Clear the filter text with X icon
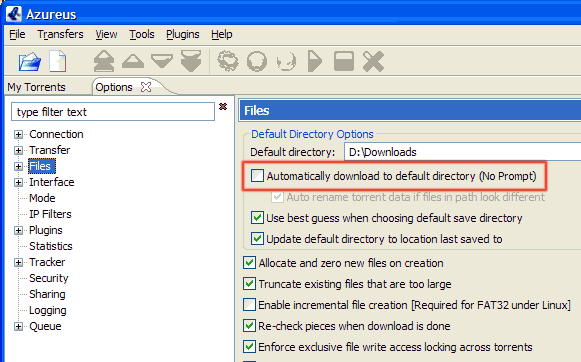This screenshot has width=581, height=362. click(x=223, y=107)
